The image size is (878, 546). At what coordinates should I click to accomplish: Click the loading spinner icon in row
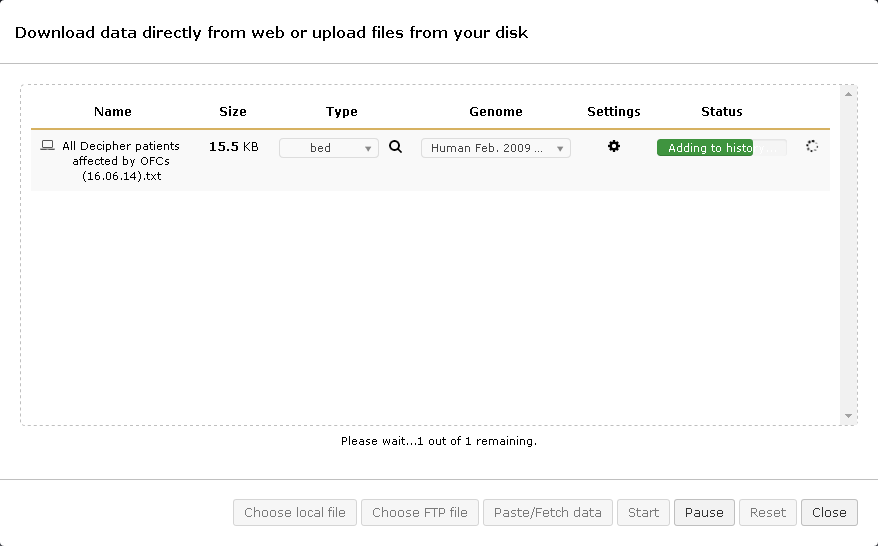(812, 146)
